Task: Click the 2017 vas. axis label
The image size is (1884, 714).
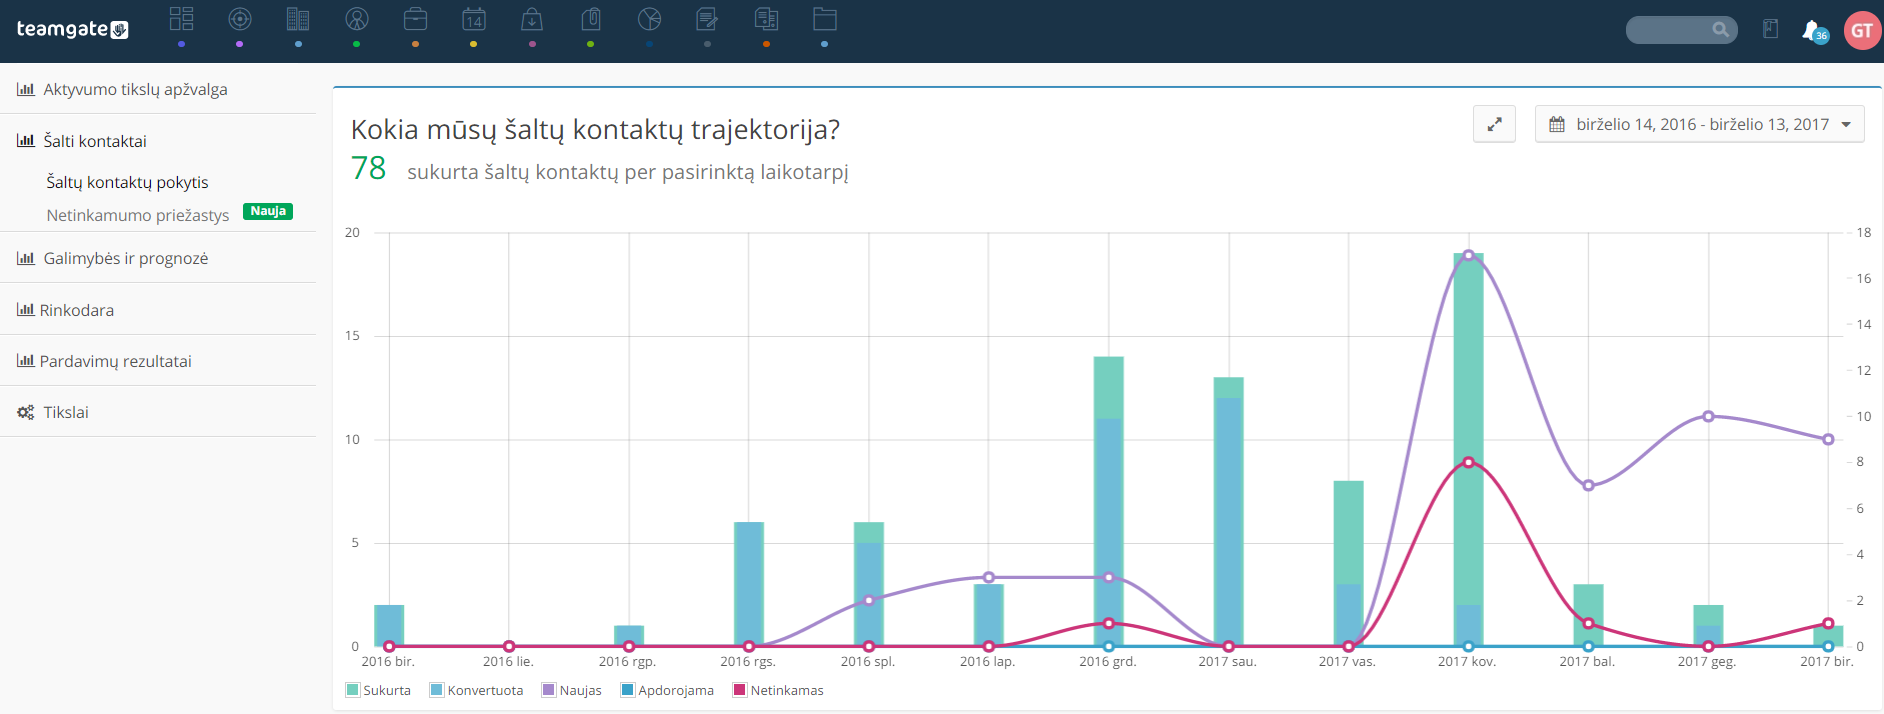Action: point(1347,662)
